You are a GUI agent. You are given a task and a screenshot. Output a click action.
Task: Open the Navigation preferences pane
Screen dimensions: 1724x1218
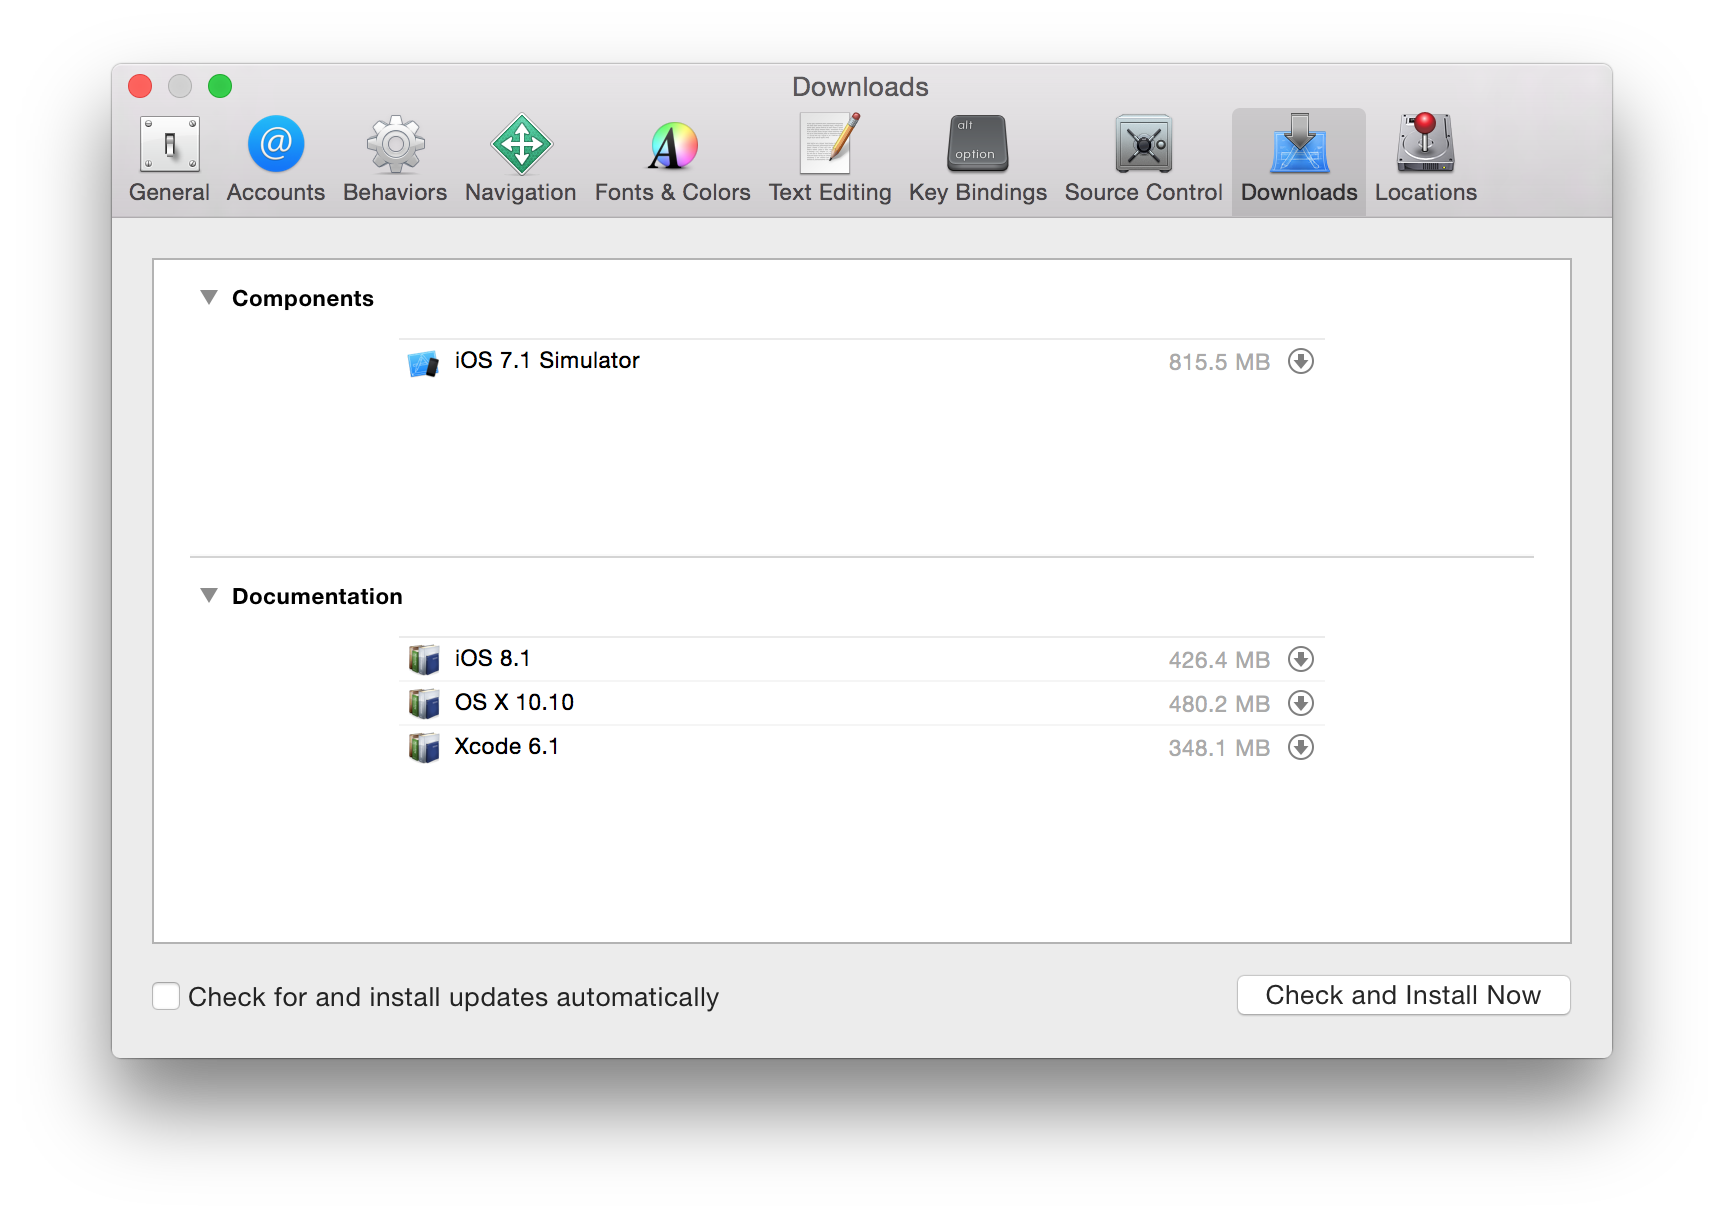coord(521,160)
